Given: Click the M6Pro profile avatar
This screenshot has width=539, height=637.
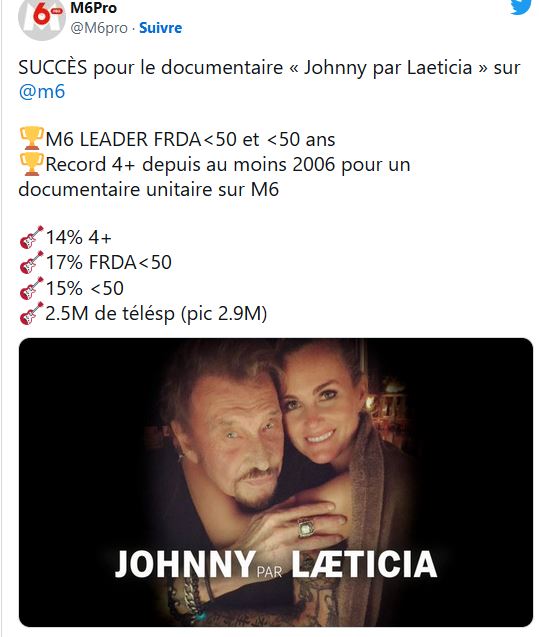Looking at the screenshot, I should [x=42, y=18].
